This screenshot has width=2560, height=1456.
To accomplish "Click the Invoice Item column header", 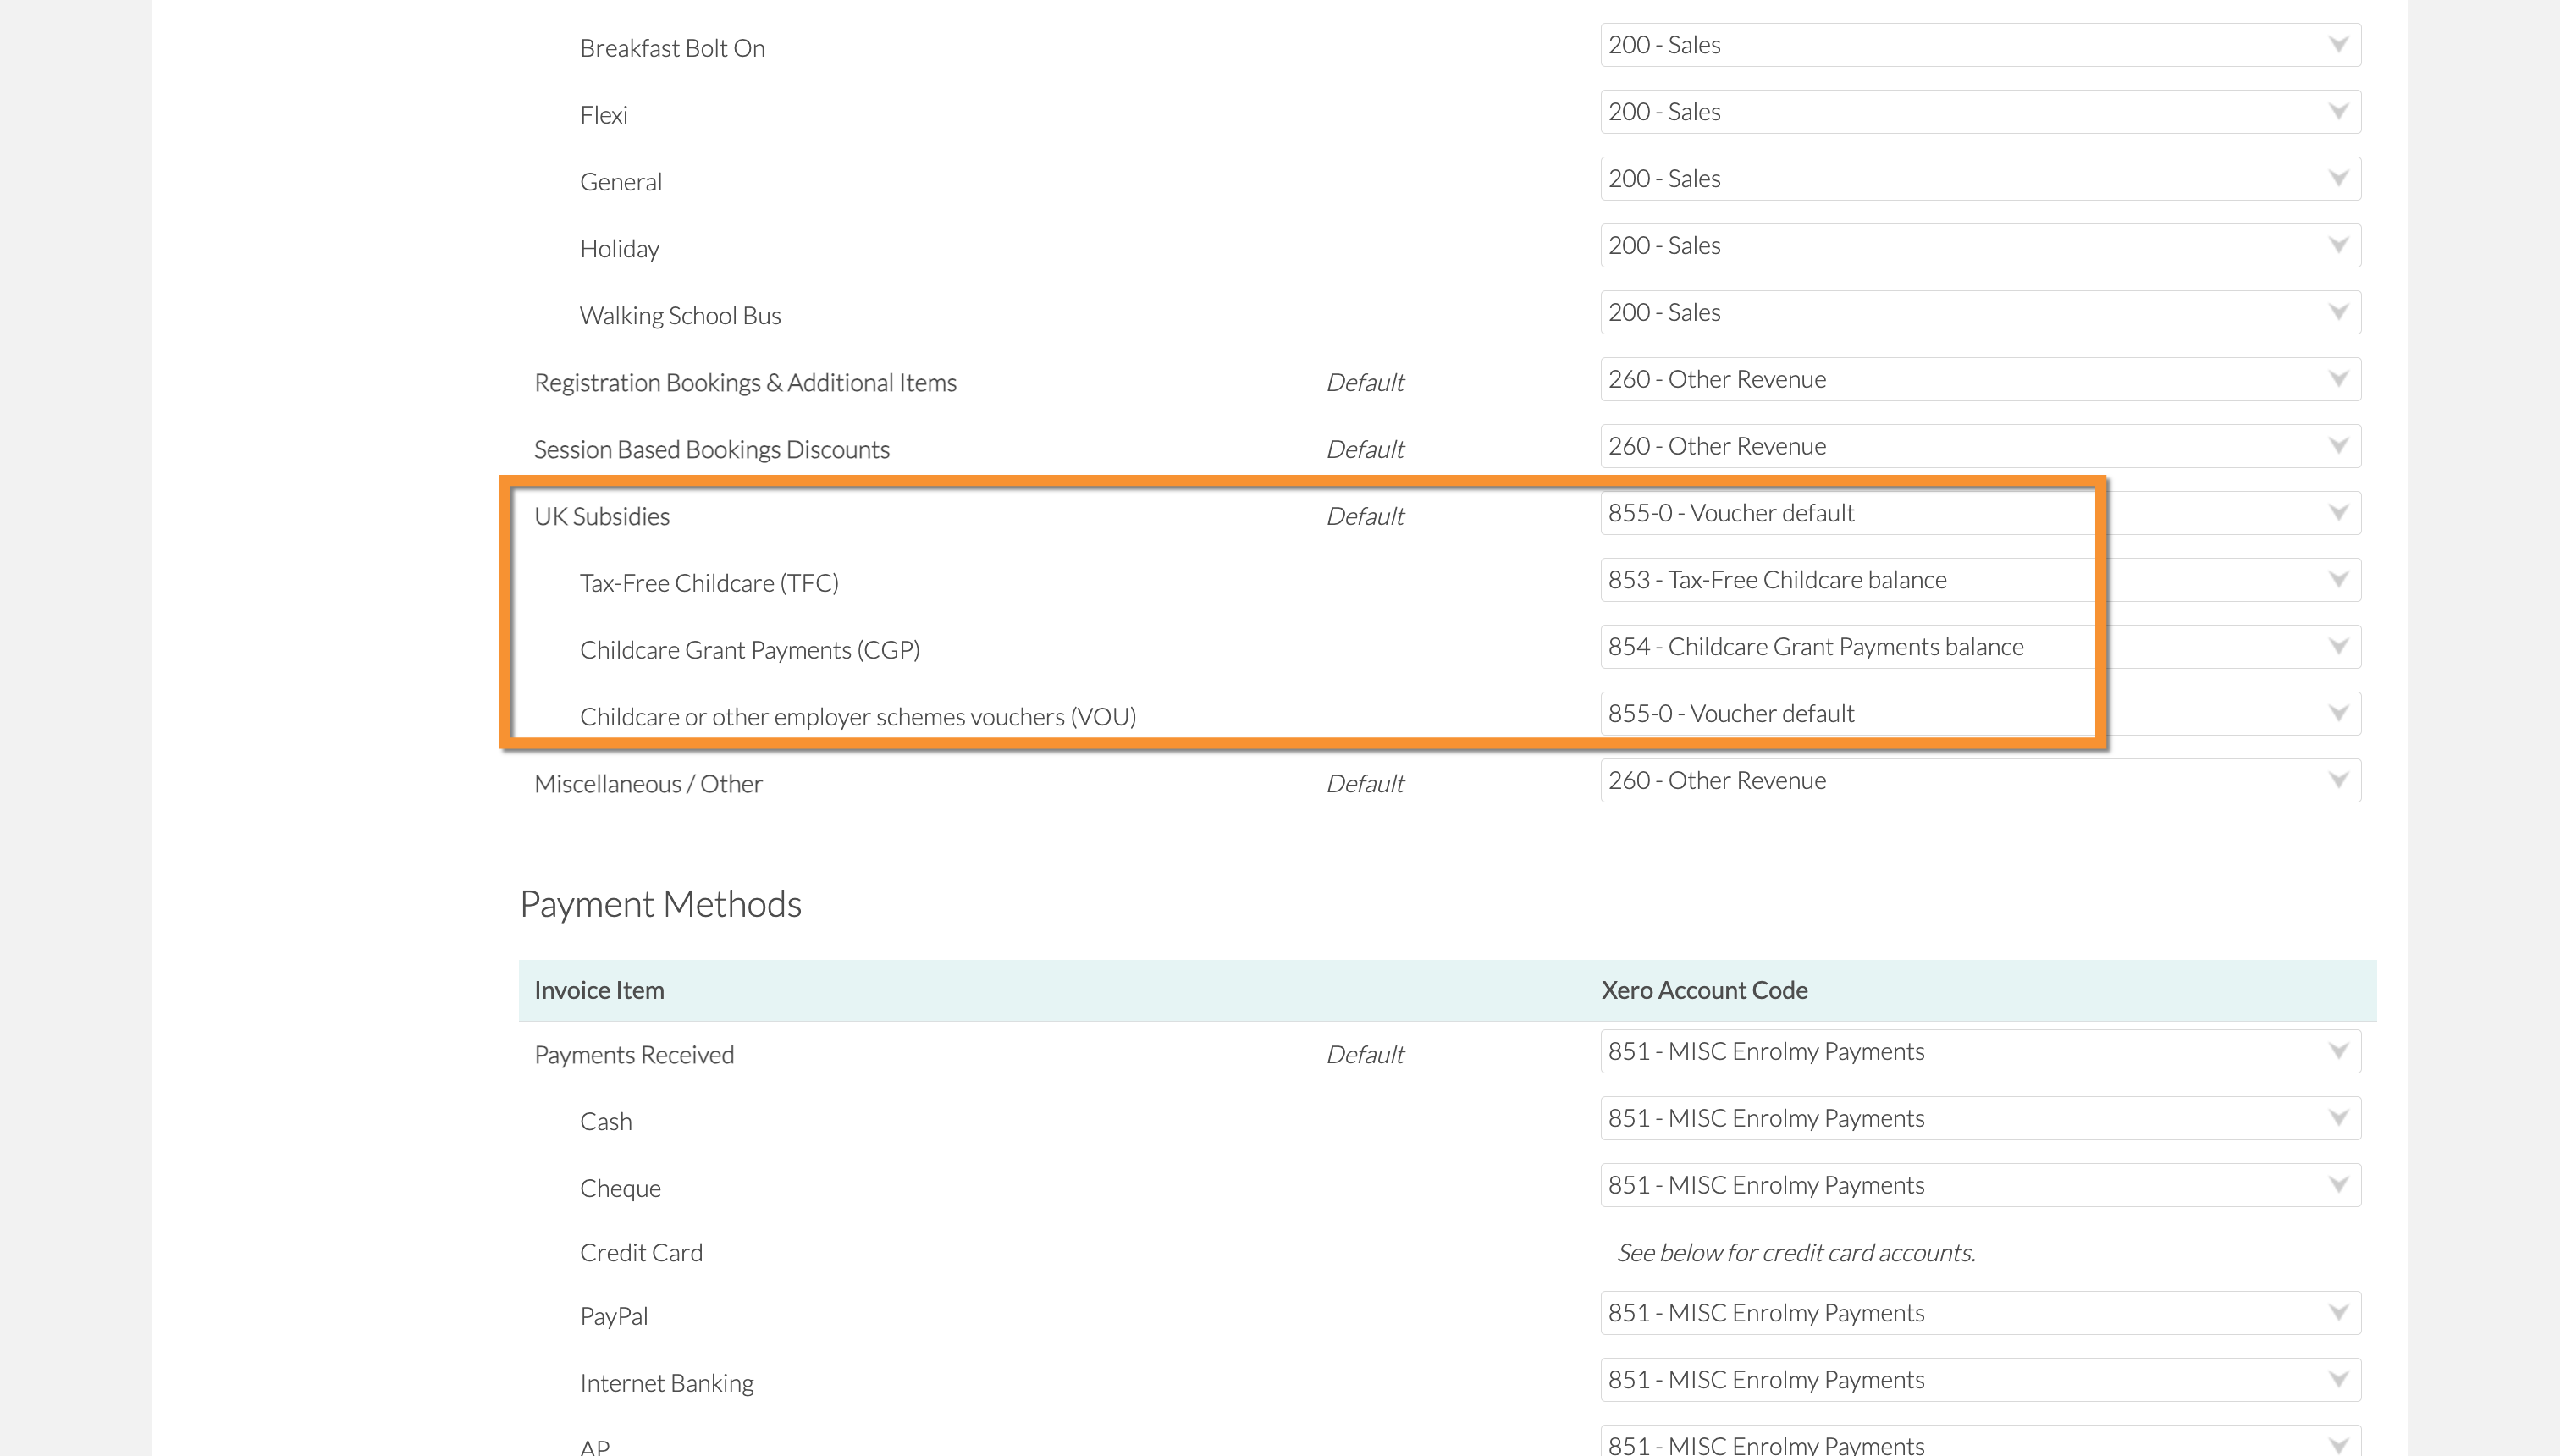I will (599, 991).
